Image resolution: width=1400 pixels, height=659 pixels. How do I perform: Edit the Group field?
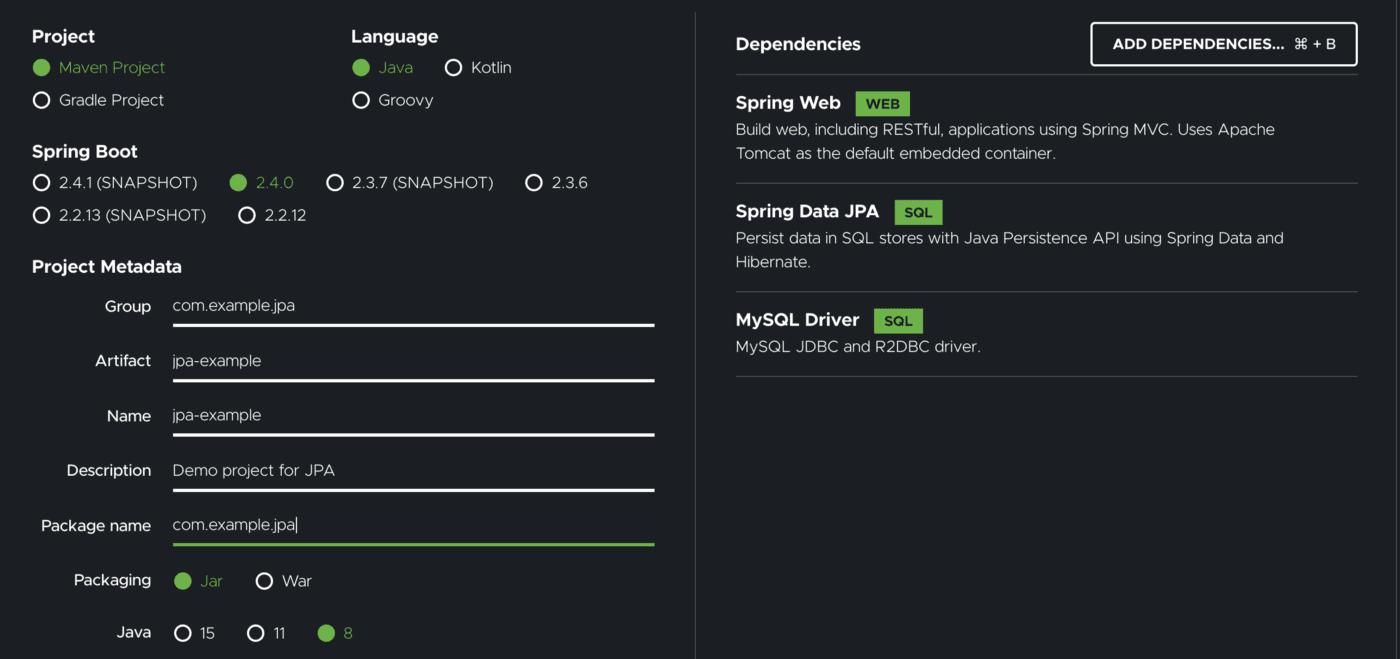pos(413,307)
